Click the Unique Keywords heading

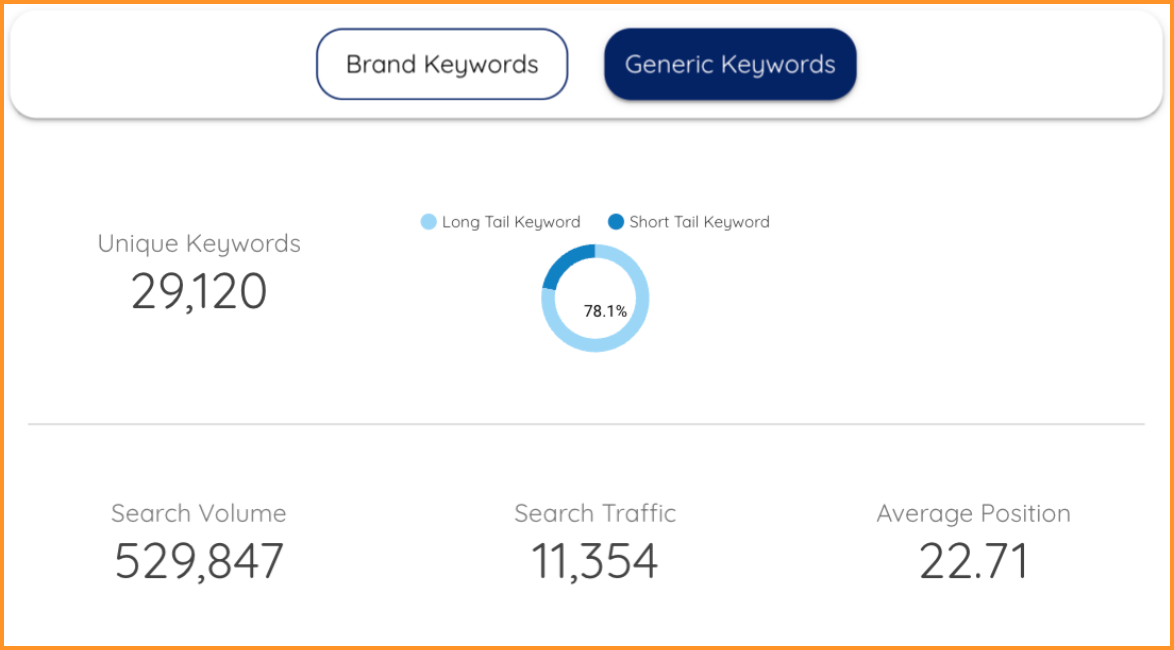pos(199,243)
